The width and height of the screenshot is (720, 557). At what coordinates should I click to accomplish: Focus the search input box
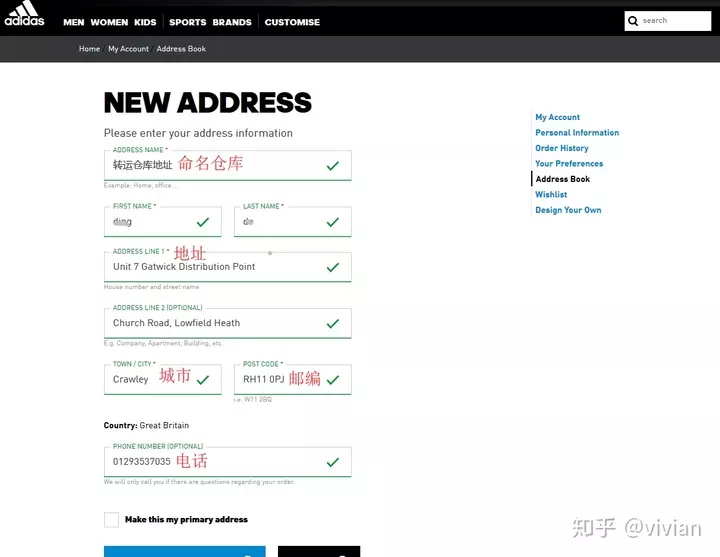(x=668, y=21)
